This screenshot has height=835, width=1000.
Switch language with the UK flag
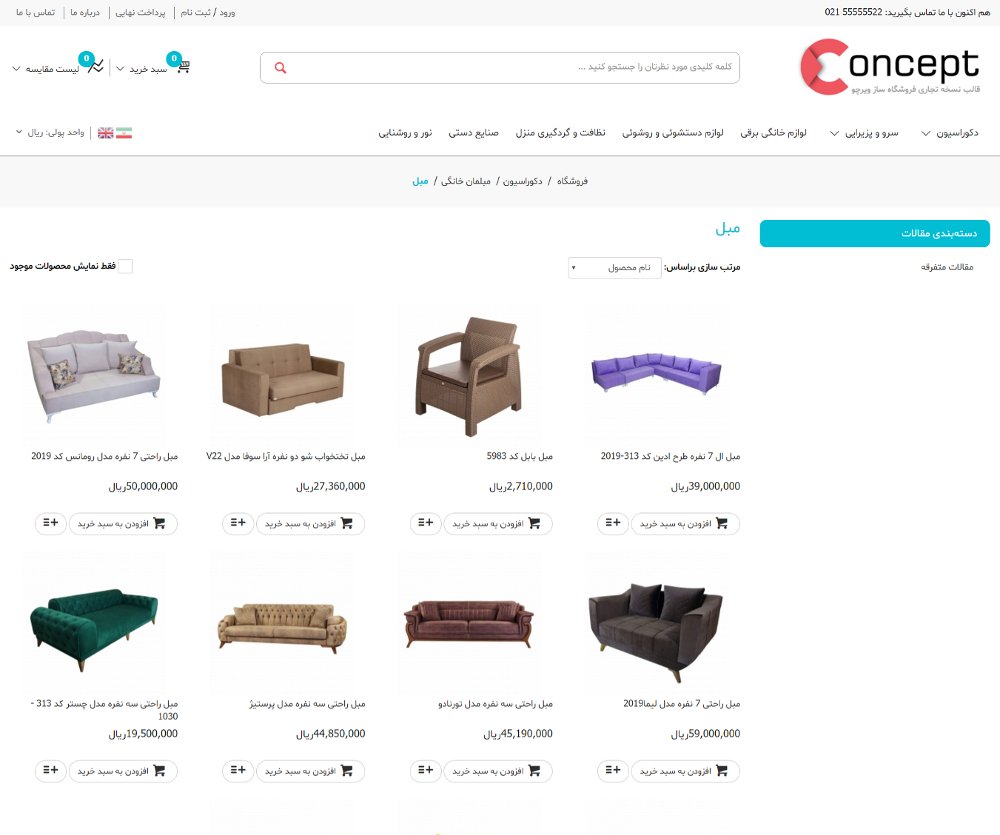pos(106,133)
